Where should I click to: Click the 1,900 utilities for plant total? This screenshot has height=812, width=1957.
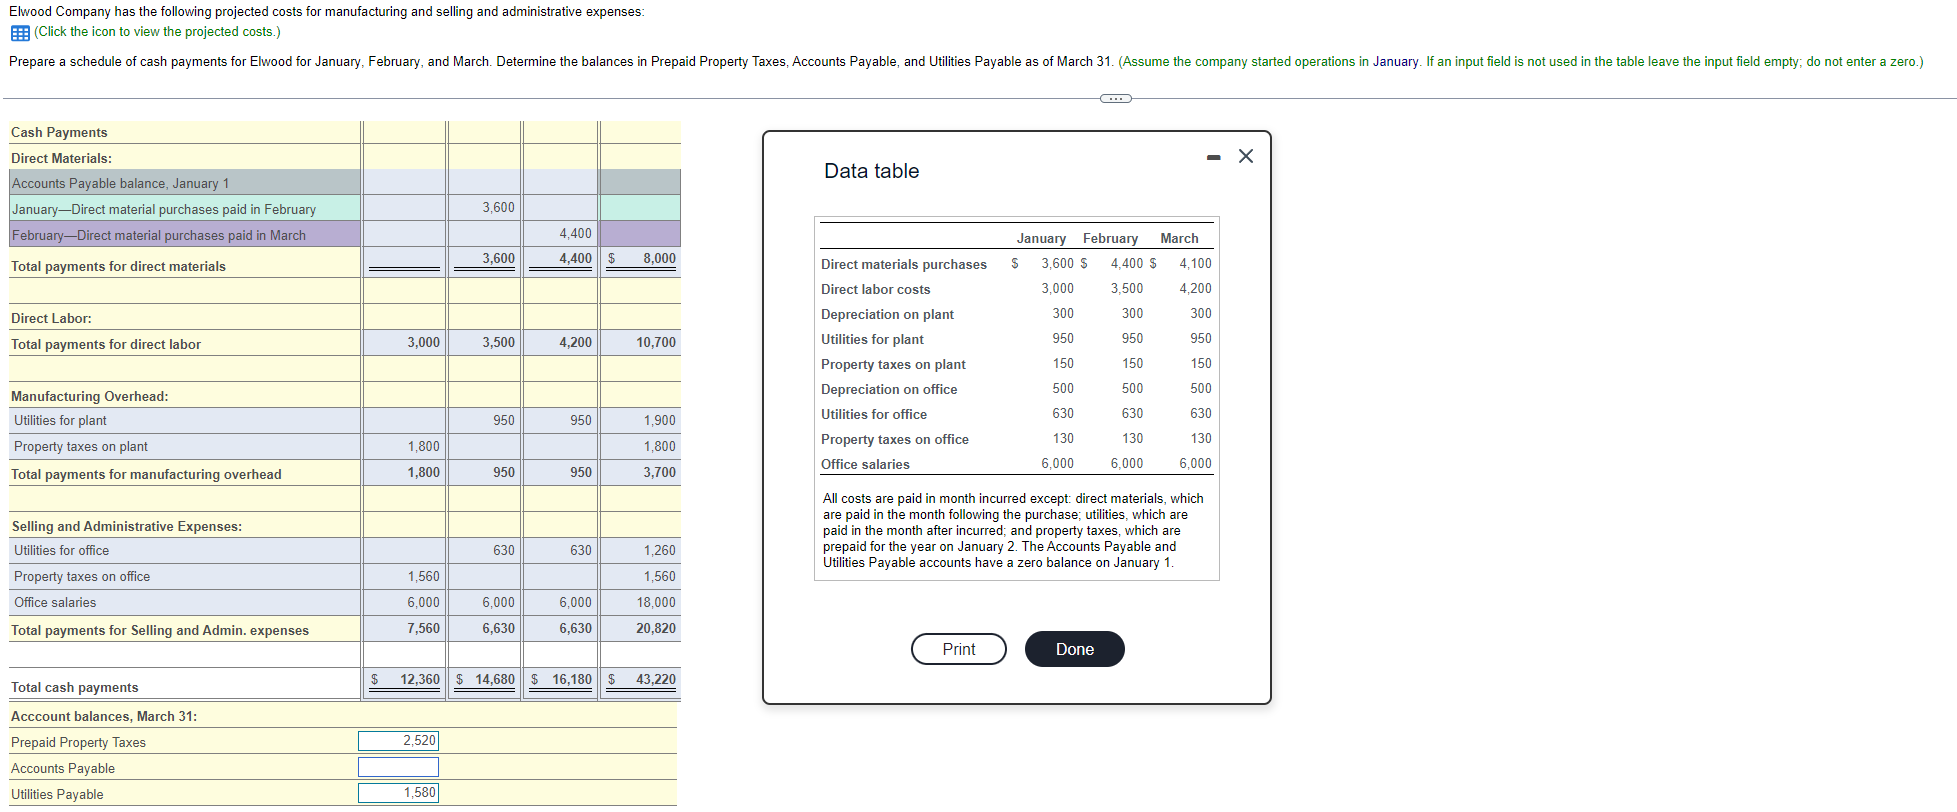tap(641, 421)
